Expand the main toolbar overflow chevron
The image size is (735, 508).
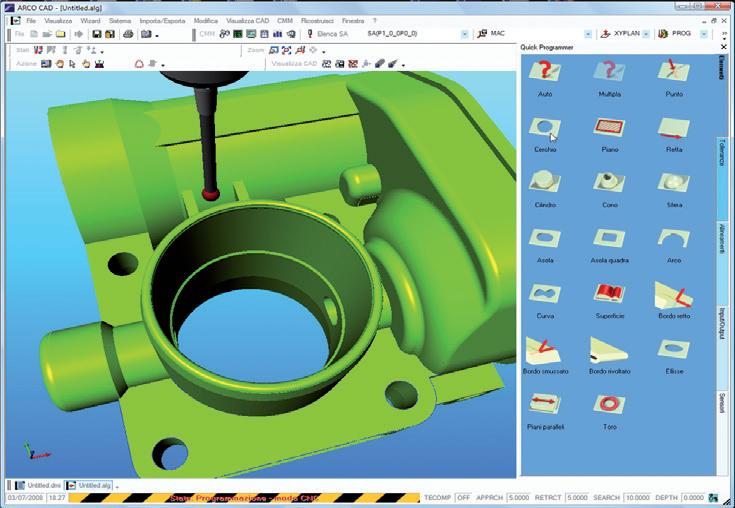point(723,34)
